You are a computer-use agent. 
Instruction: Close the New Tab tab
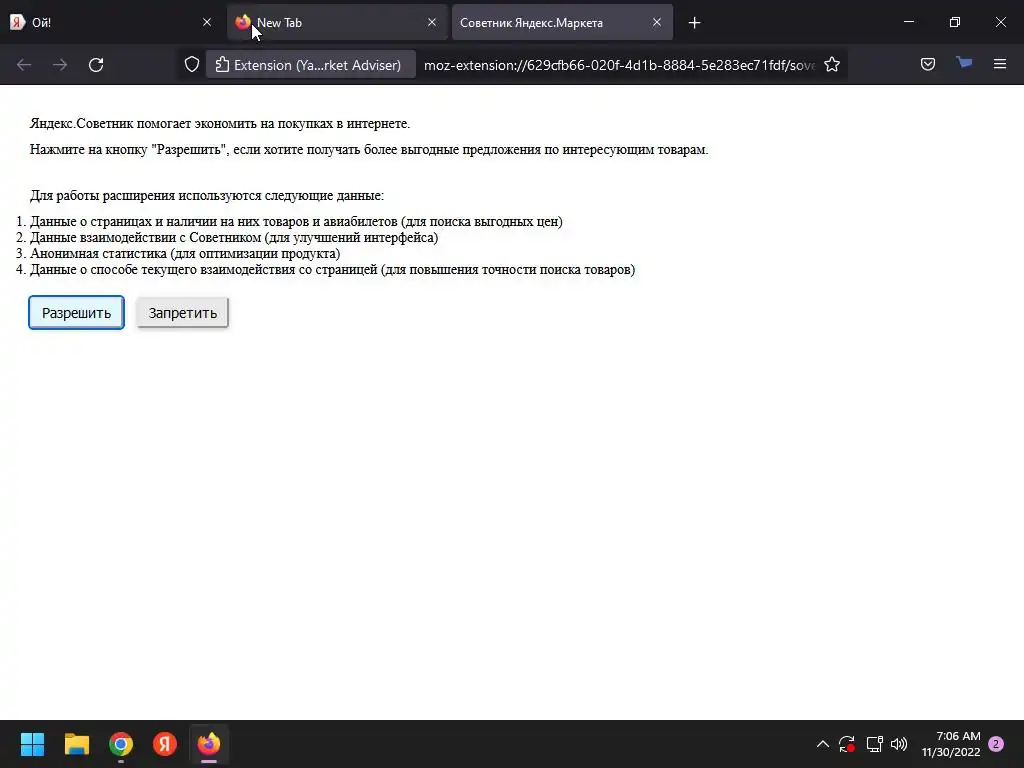click(432, 22)
